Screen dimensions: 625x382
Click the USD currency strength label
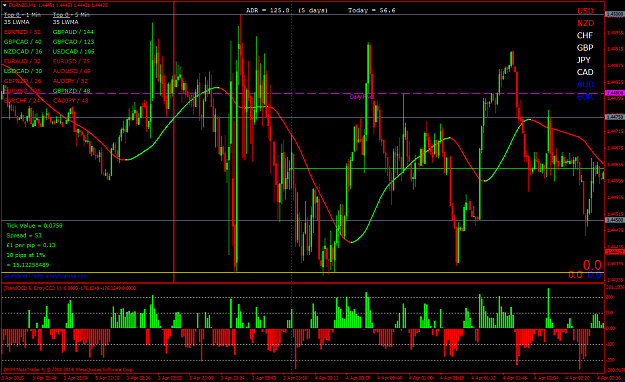[586, 11]
